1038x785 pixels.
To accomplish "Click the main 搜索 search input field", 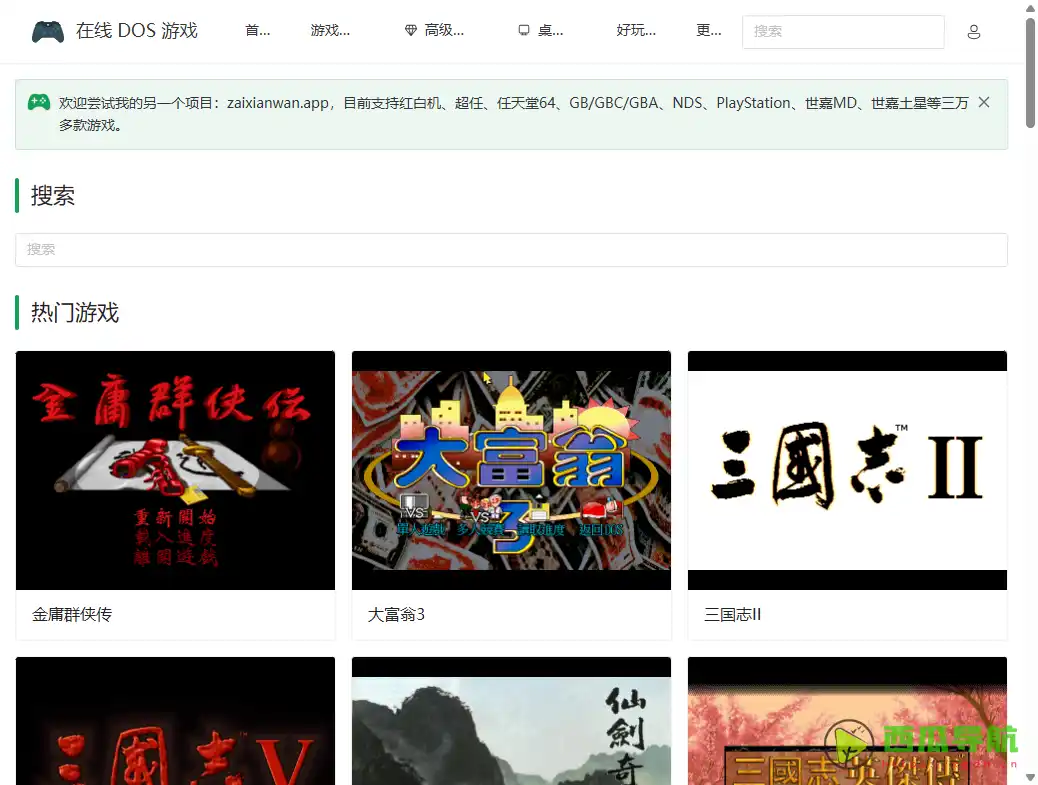I will (x=511, y=249).
